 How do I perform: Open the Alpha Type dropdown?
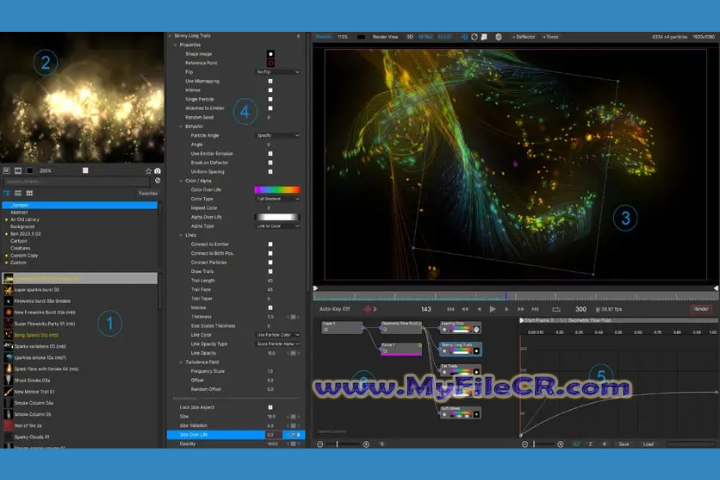click(278, 226)
